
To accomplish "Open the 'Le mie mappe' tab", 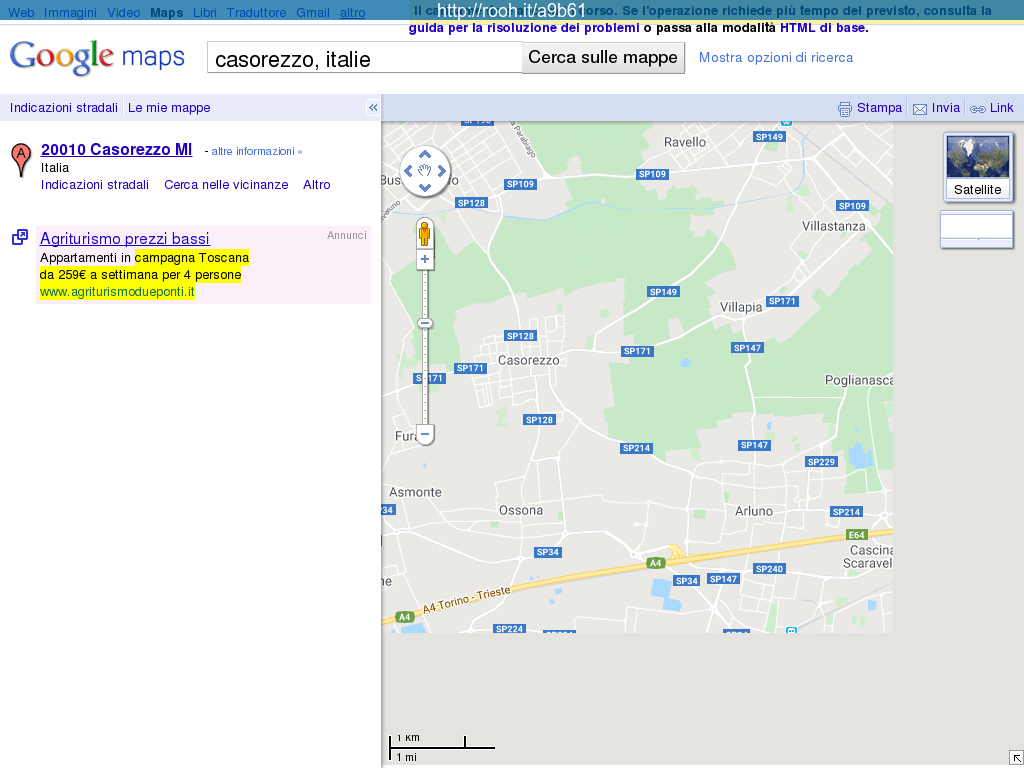I will pyautogui.click(x=169, y=108).
